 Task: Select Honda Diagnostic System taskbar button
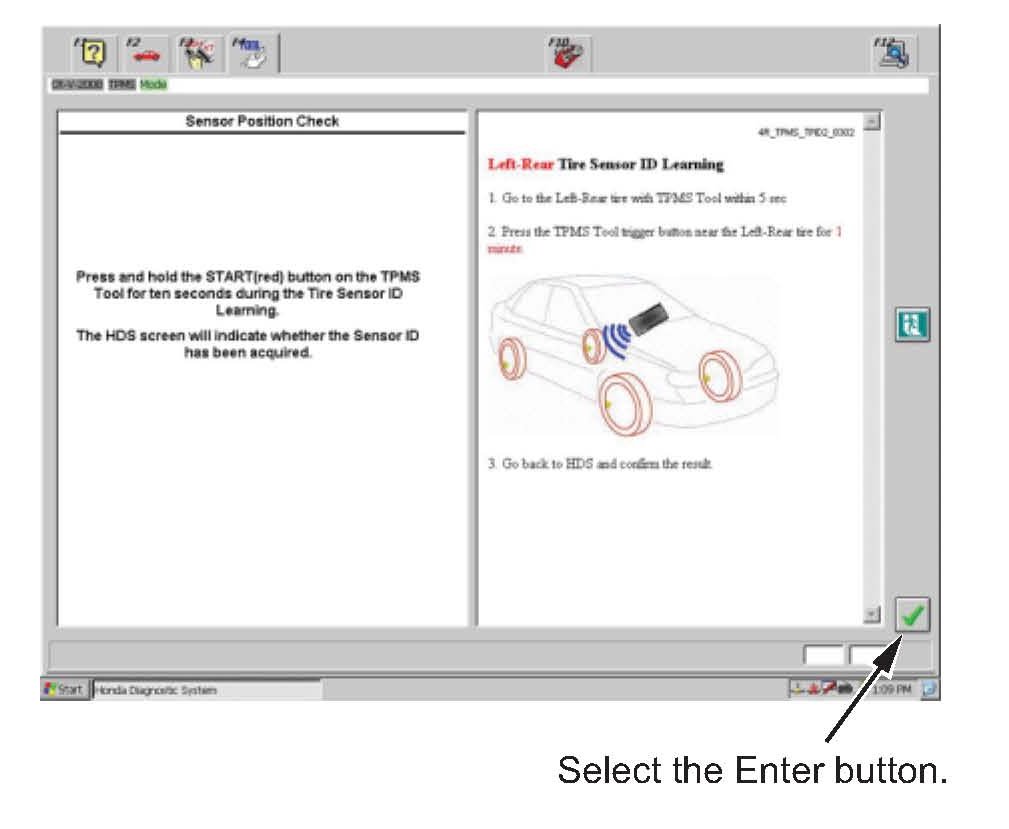205,689
